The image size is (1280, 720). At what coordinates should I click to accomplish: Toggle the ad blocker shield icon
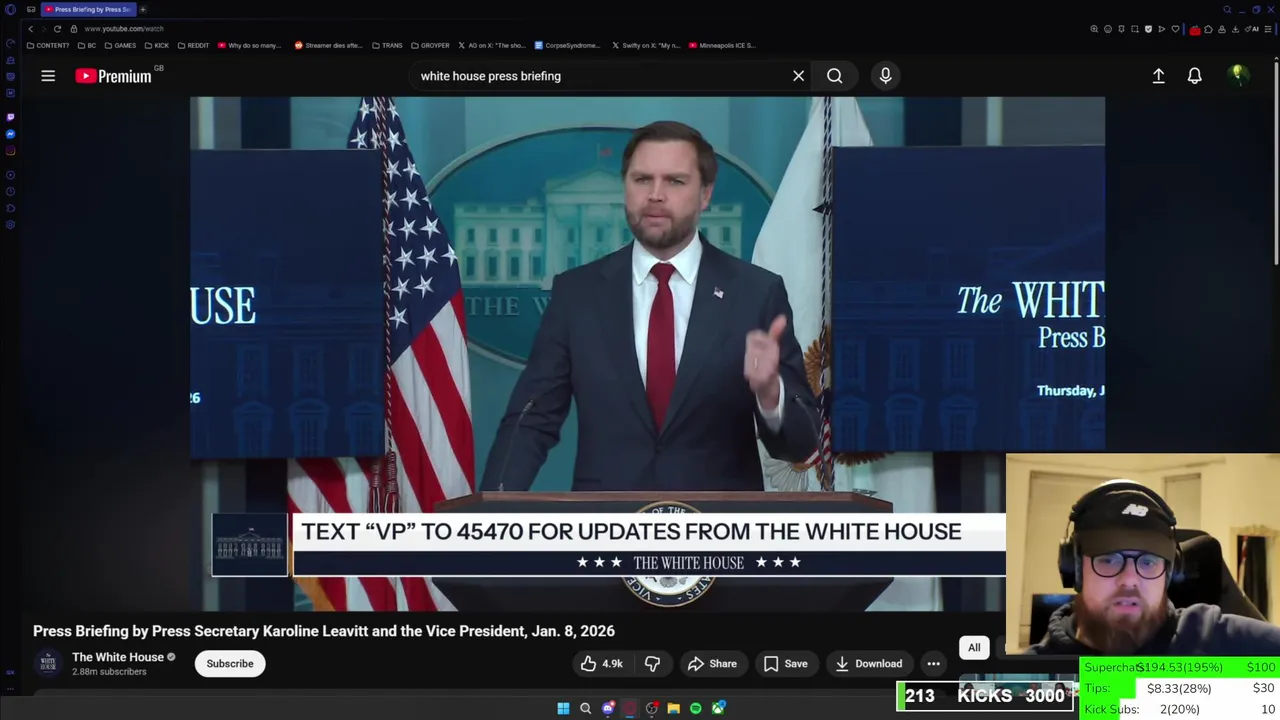[1148, 29]
